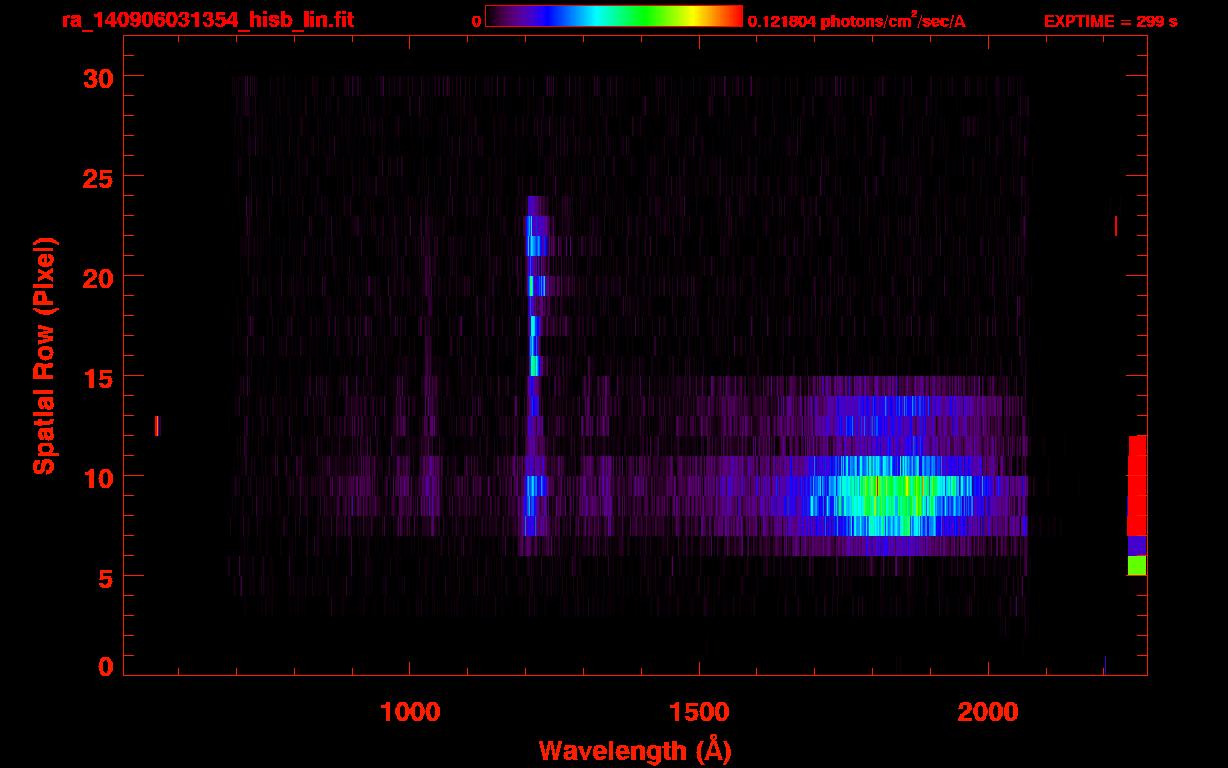Click the 1000 wavelength tick label

411,712
